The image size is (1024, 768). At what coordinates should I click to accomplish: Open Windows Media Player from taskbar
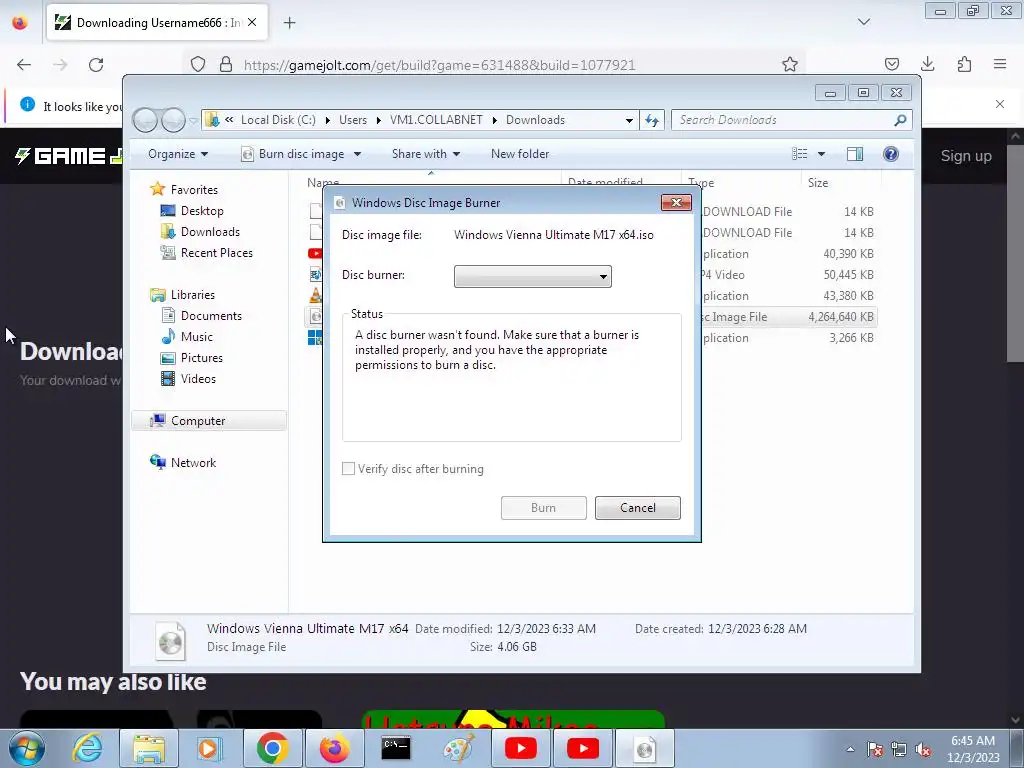tap(210, 748)
